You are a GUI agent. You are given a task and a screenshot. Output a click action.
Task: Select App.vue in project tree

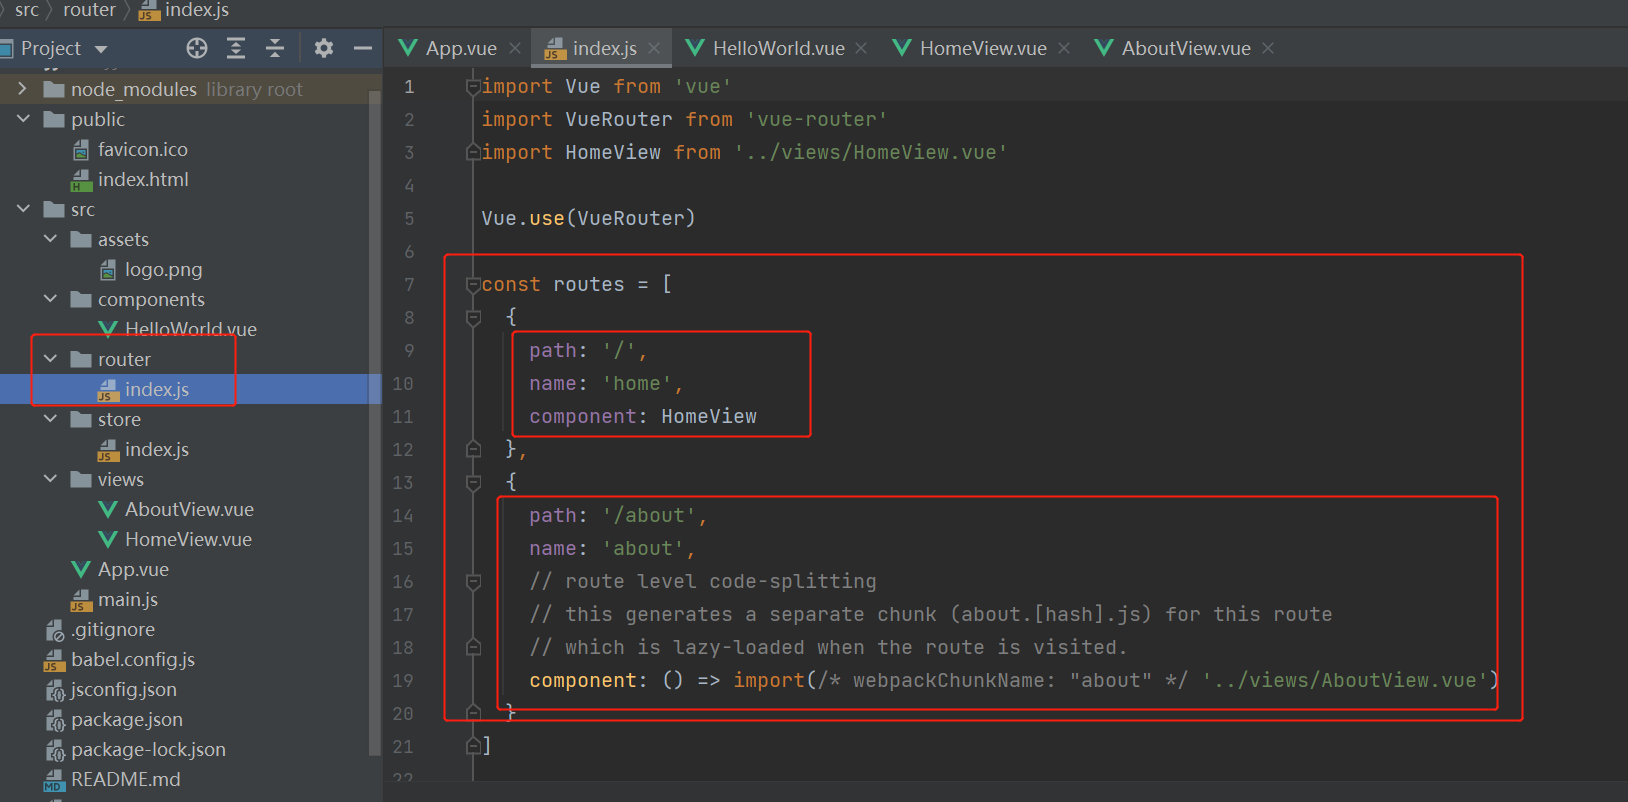[120, 569]
